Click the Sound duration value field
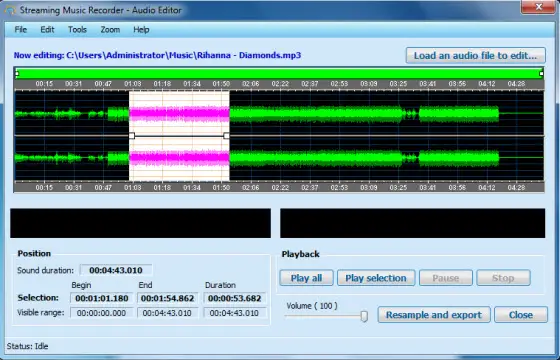Viewport: 560px width, 360px height. tap(116, 270)
